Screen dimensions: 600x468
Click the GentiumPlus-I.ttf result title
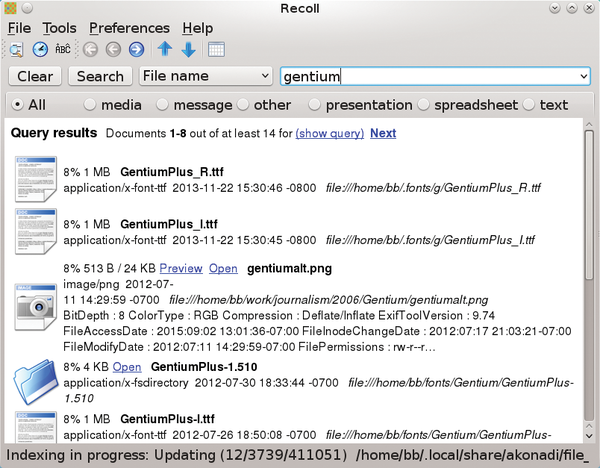click(x=167, y=419)
